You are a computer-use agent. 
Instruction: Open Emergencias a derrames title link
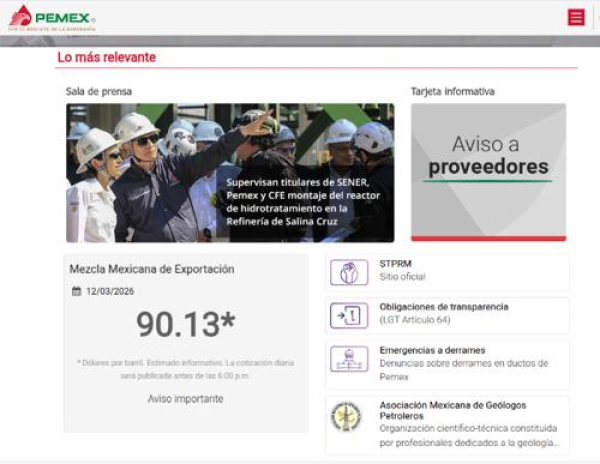(432, 350)
